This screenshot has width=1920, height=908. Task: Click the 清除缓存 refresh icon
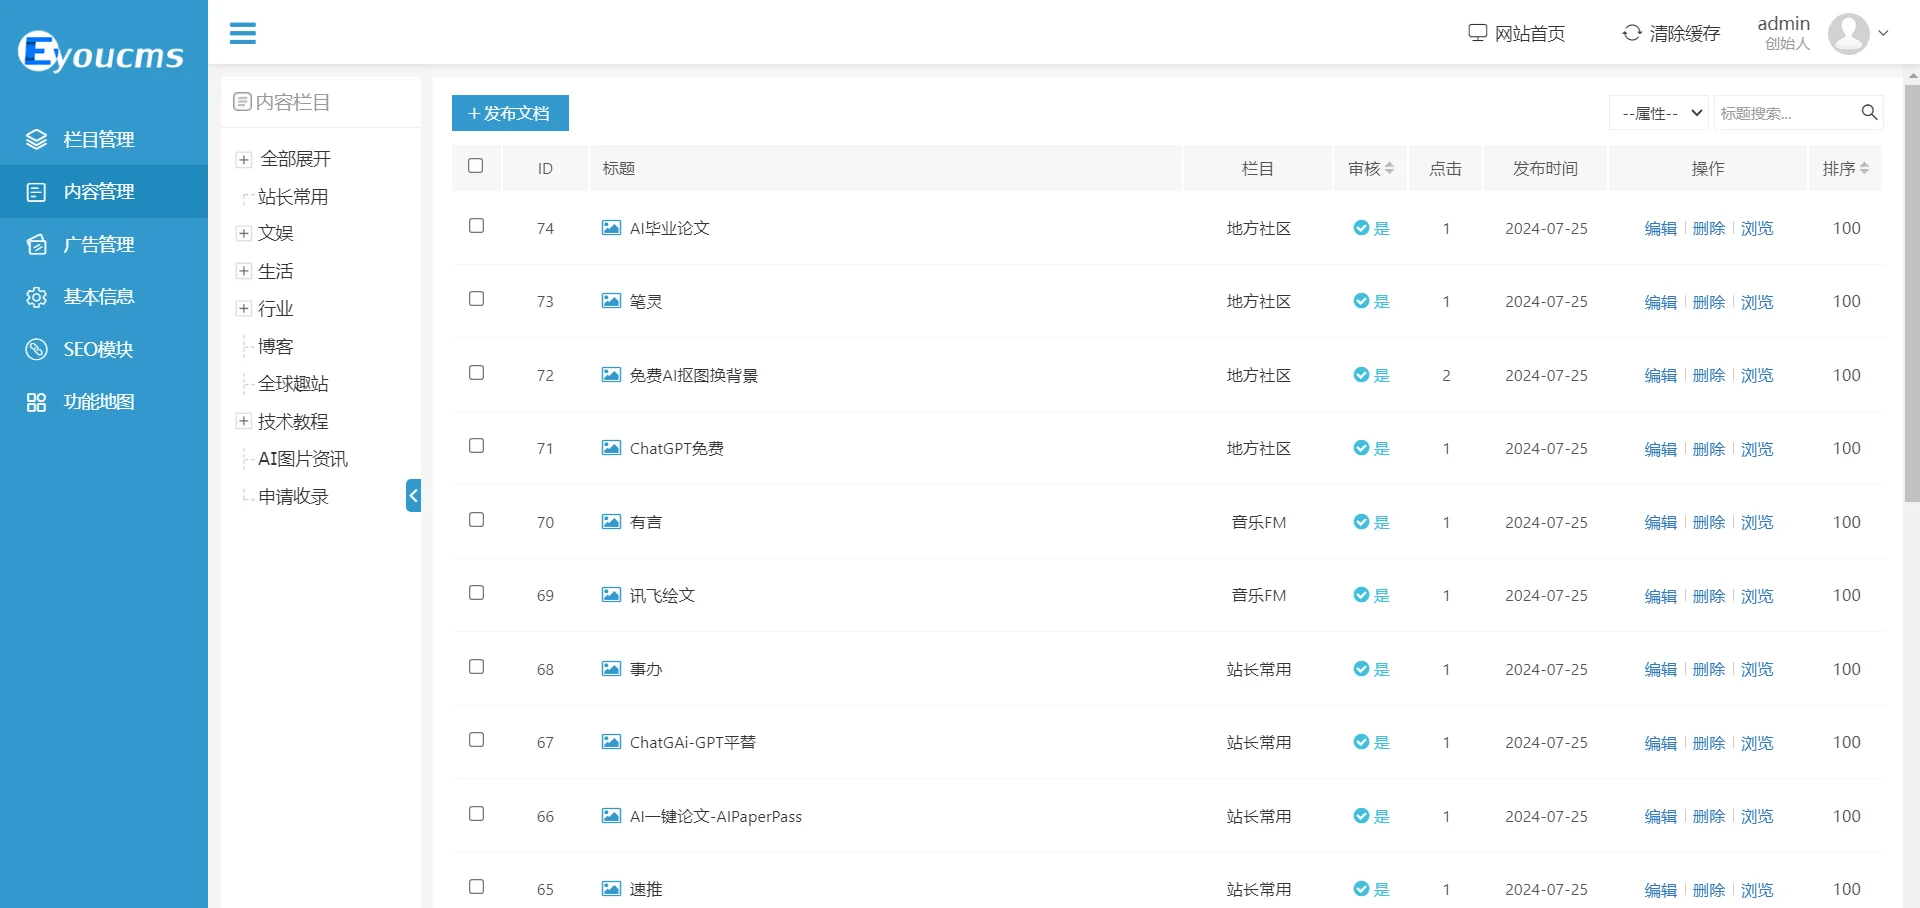(x=1632, y=33)
